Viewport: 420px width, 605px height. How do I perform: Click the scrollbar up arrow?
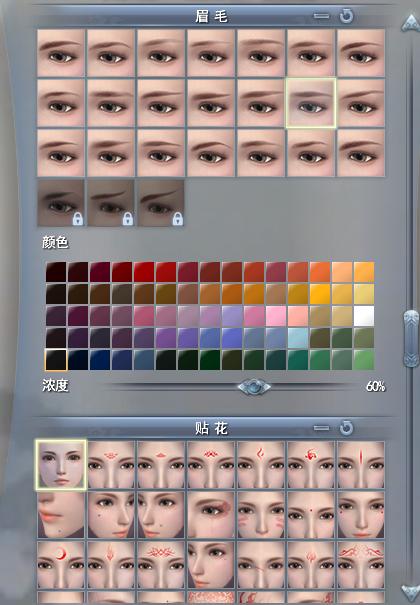click(410, 23)
